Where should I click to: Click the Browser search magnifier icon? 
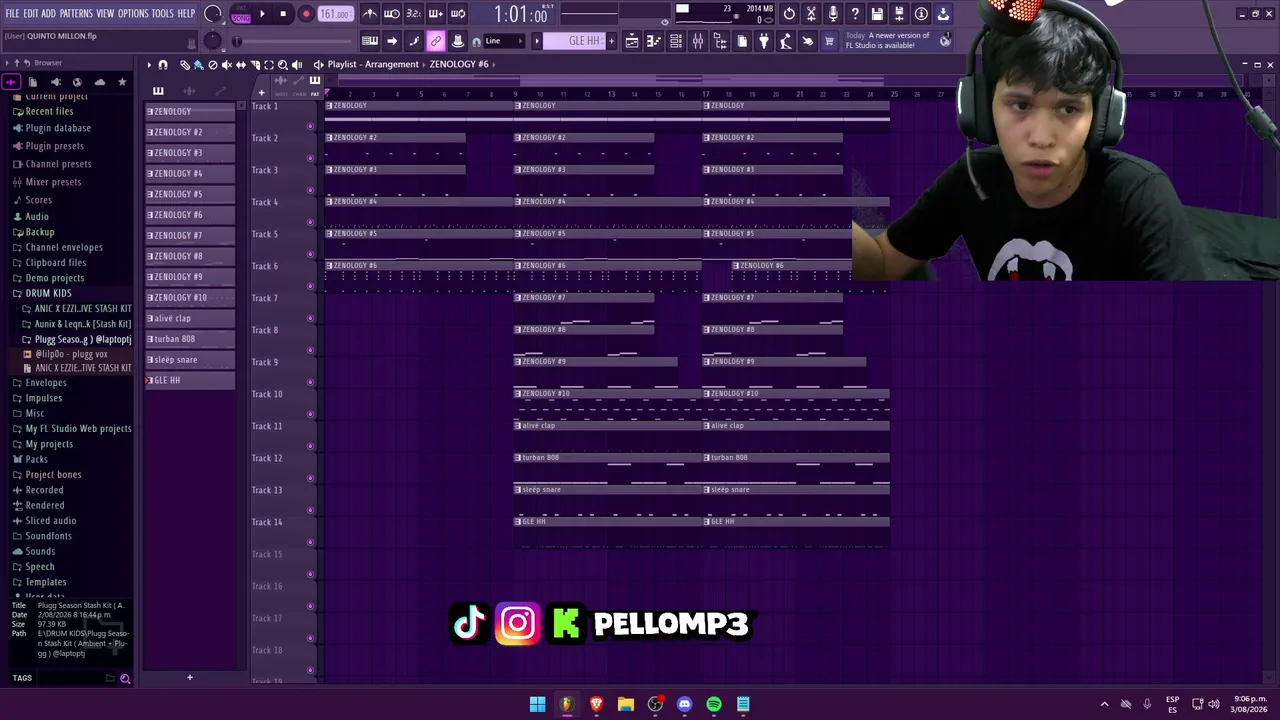[125, 678]
